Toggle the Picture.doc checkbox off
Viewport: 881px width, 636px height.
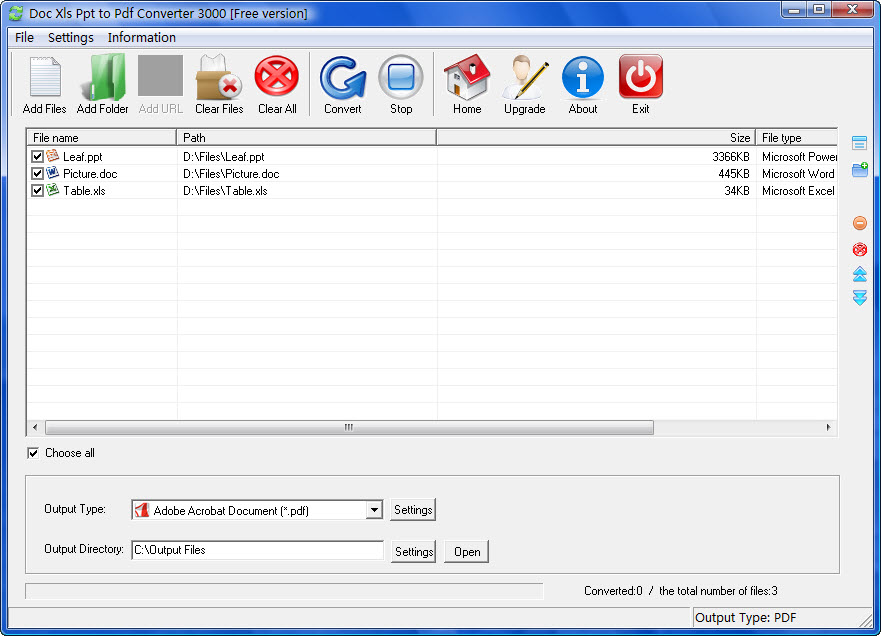coord(37,172)
